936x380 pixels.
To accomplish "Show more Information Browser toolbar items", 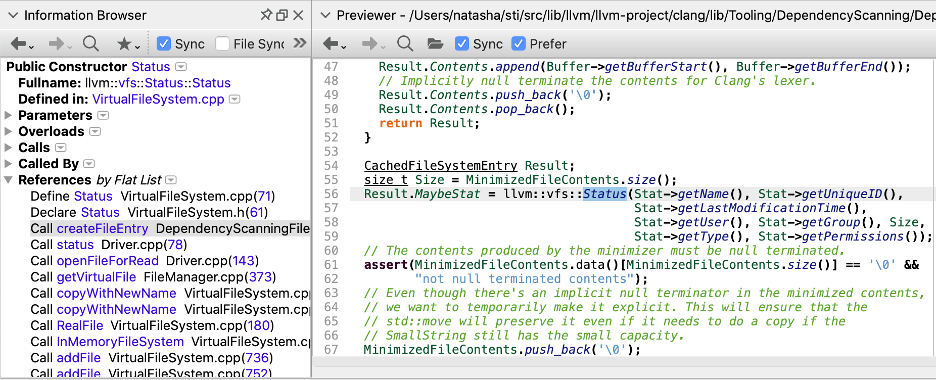I will 300,43.
